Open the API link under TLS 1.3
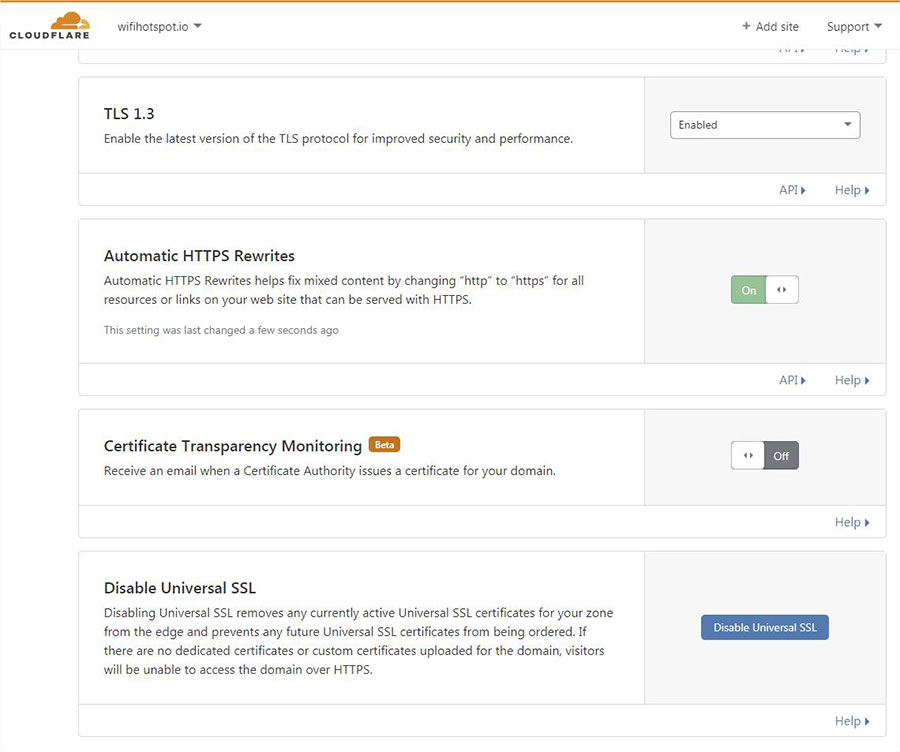Screen dimensions: 900x752 [x=792, y=190]
